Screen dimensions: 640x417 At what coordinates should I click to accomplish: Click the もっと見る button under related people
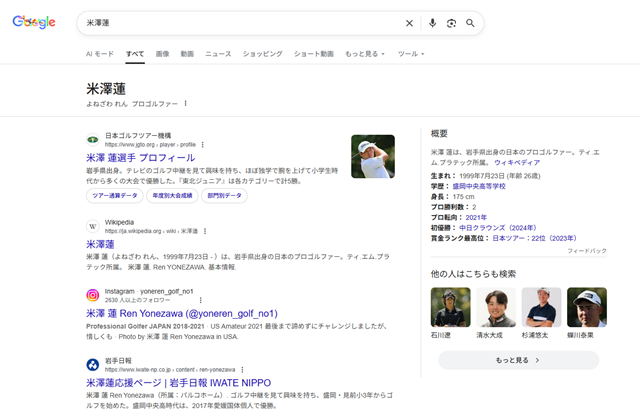click(517, 359)
